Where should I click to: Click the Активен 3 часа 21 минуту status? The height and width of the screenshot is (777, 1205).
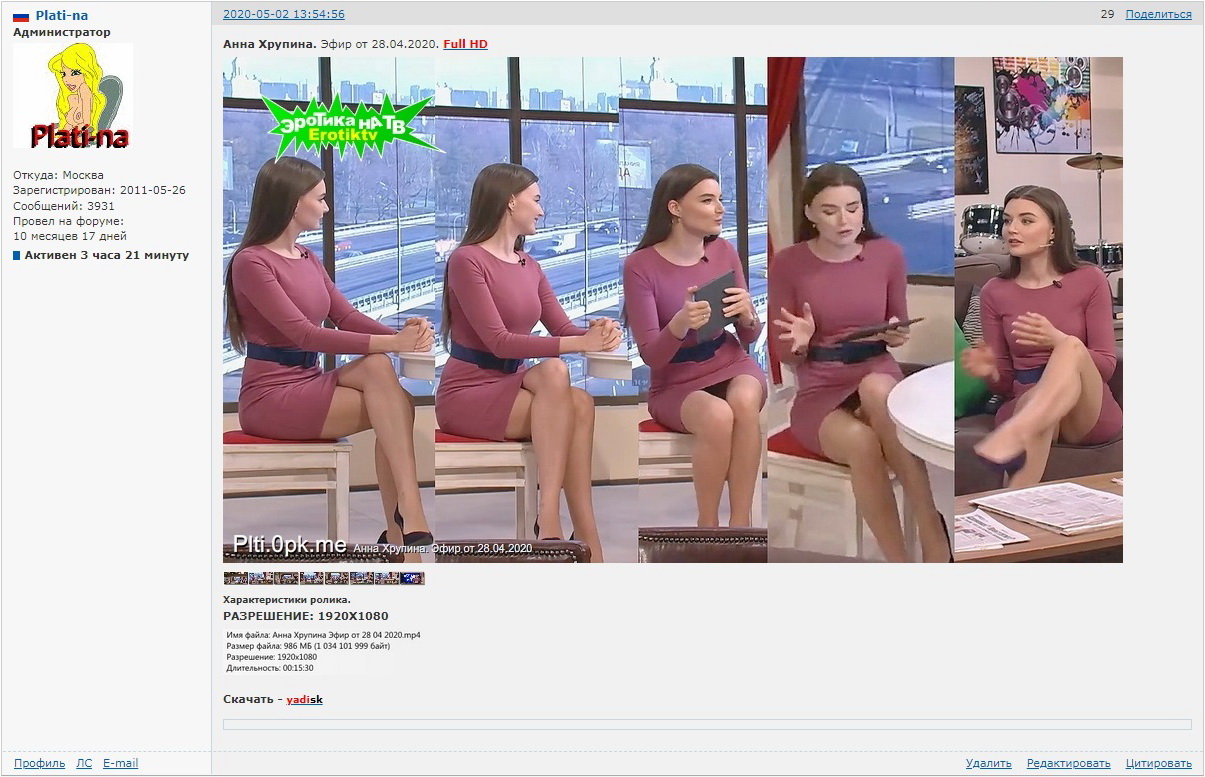point(106,255)
